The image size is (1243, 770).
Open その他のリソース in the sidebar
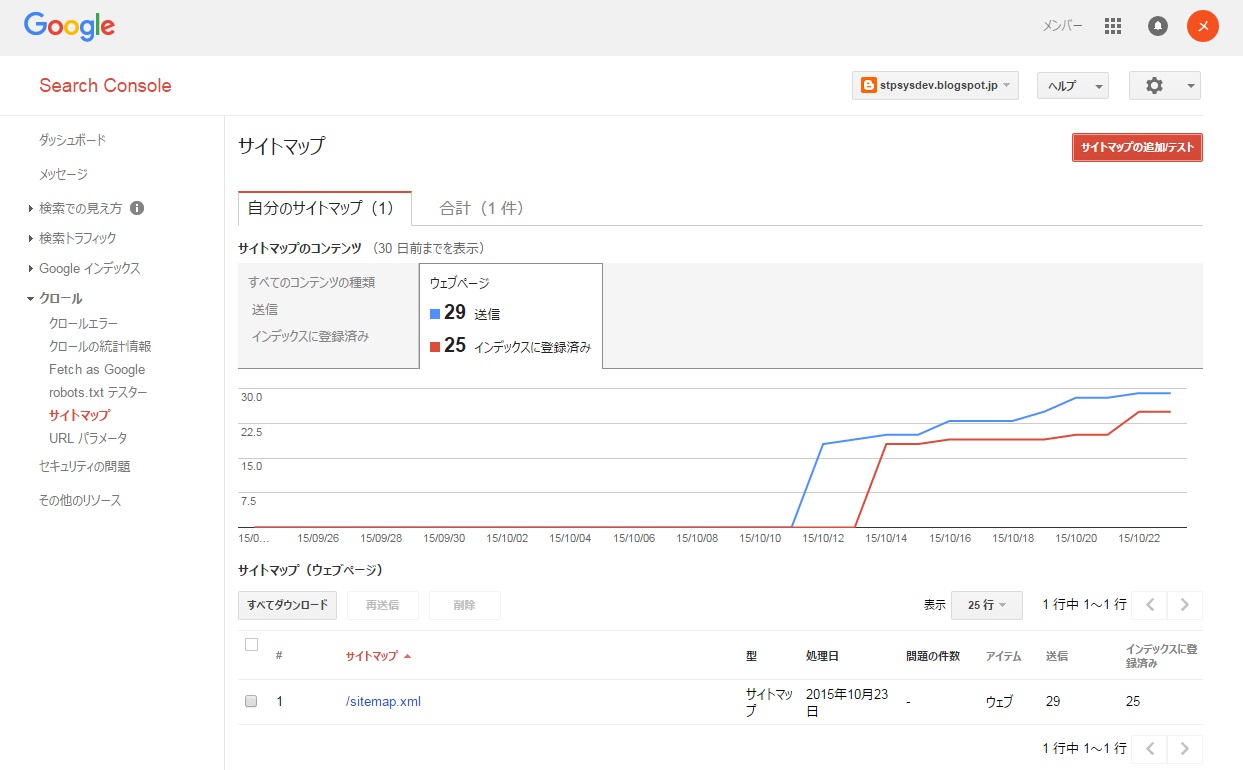pyautogui.click(x=80, y=500)
